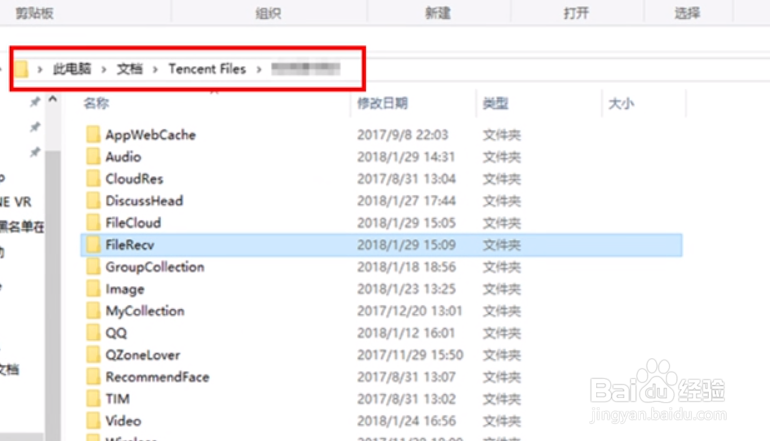Click the GroupCollection folder name
The width and height of the screenshot is (770, 441).
(155, 267)
